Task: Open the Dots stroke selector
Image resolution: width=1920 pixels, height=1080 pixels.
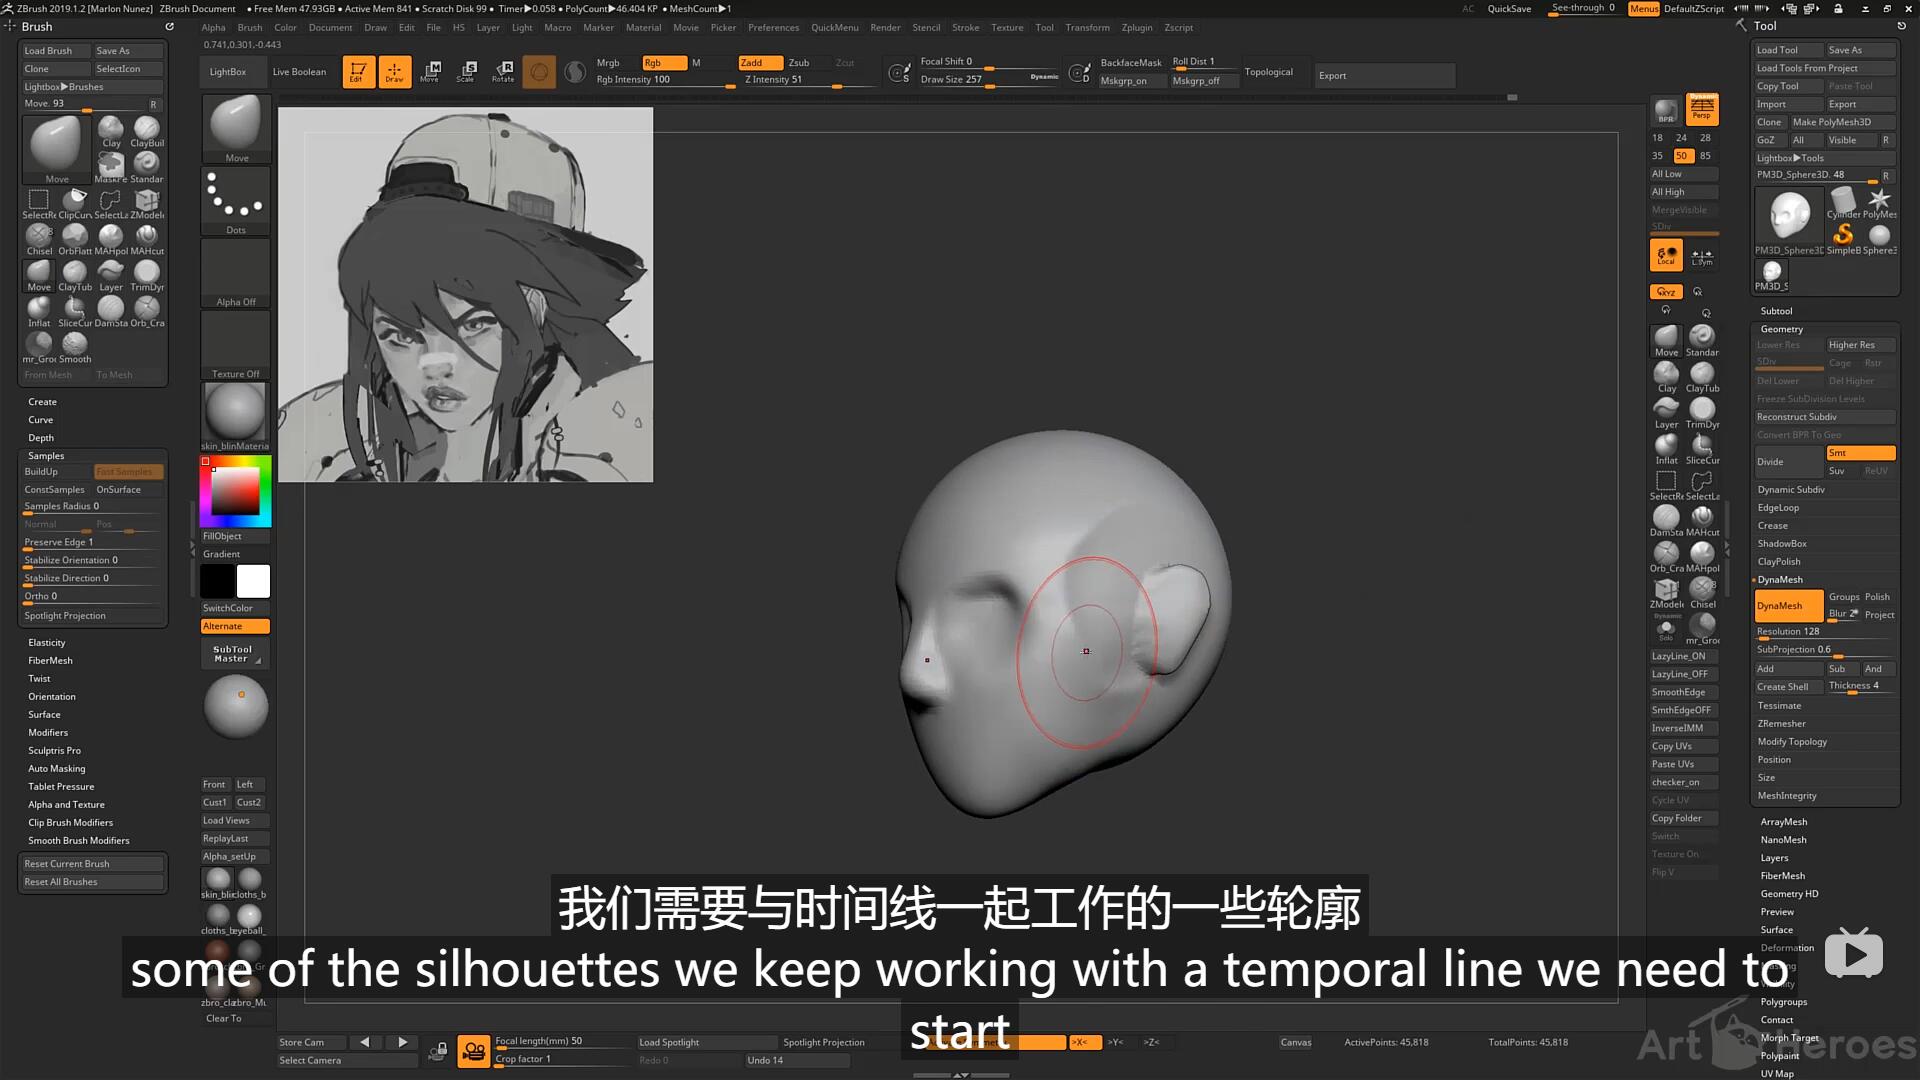Action: tap(236, 201)
